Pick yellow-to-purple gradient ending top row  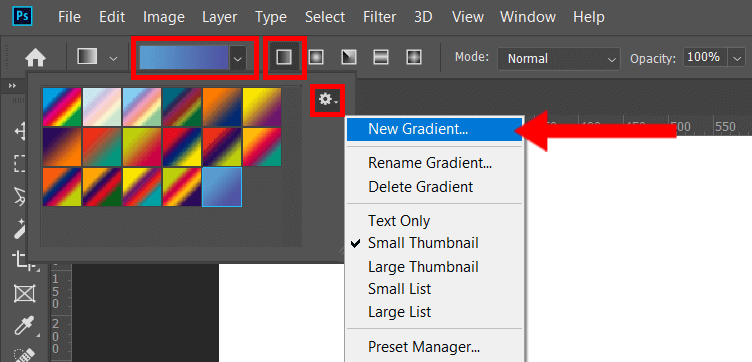262,107
